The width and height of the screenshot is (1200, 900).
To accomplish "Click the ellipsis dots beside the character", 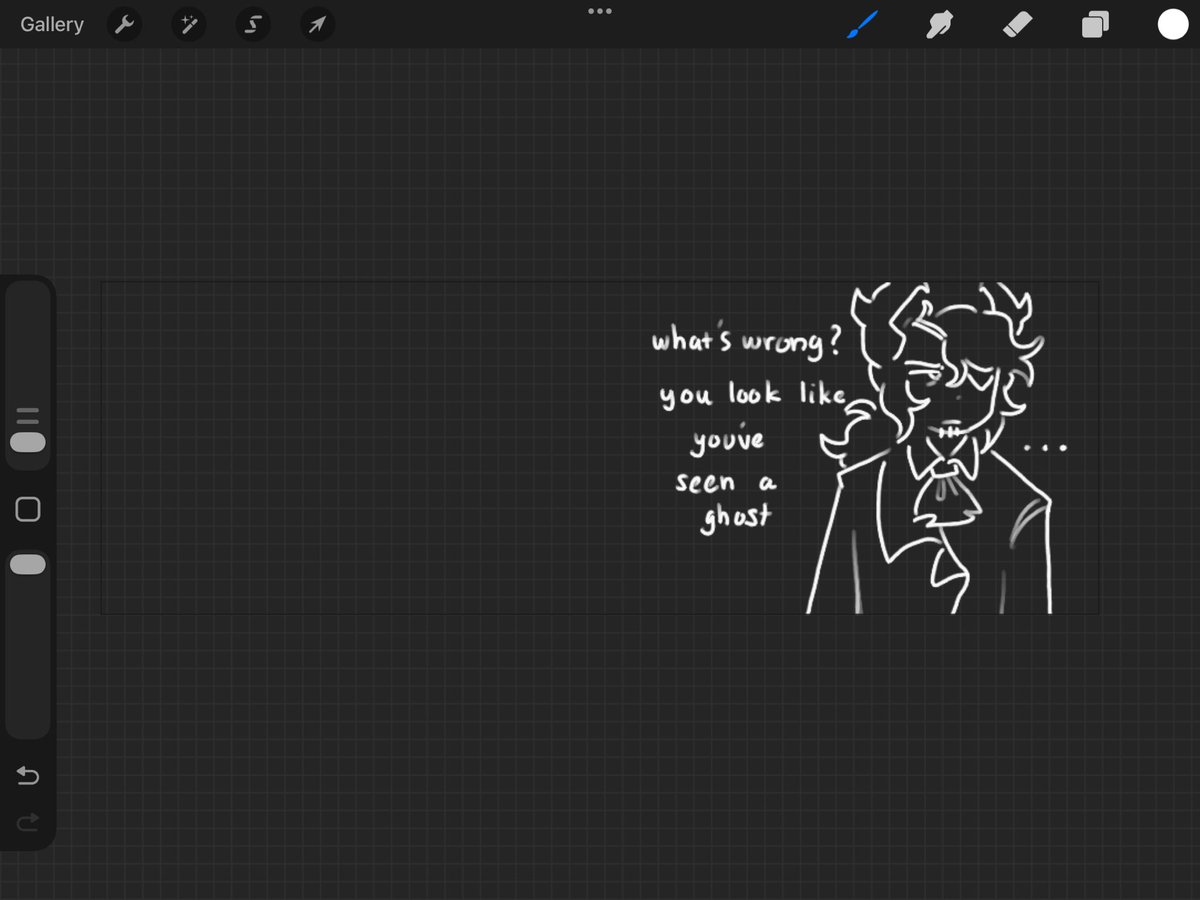I will (x=1045, y=448).
